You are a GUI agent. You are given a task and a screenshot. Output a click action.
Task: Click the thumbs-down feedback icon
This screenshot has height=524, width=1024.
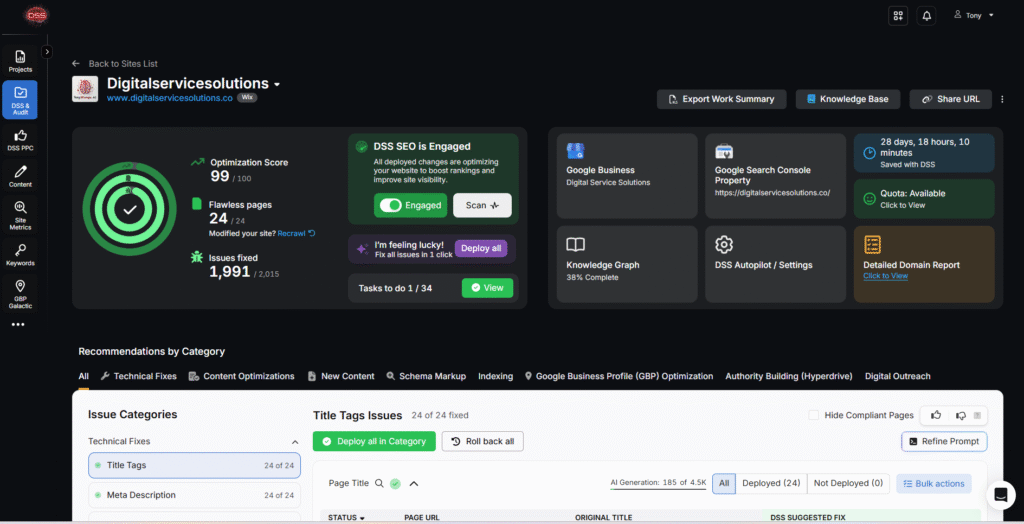tap(960, 415)
